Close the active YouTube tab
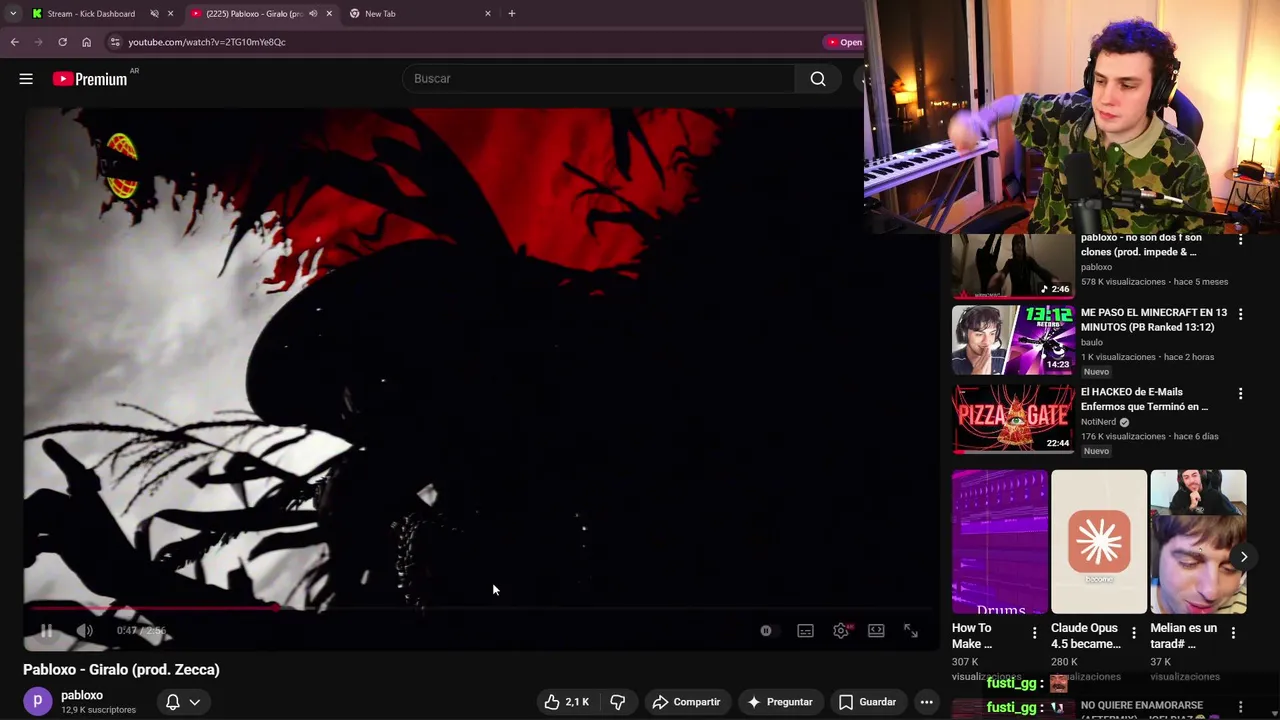This screenshot has width=1280, height=720. coord(329,14)
